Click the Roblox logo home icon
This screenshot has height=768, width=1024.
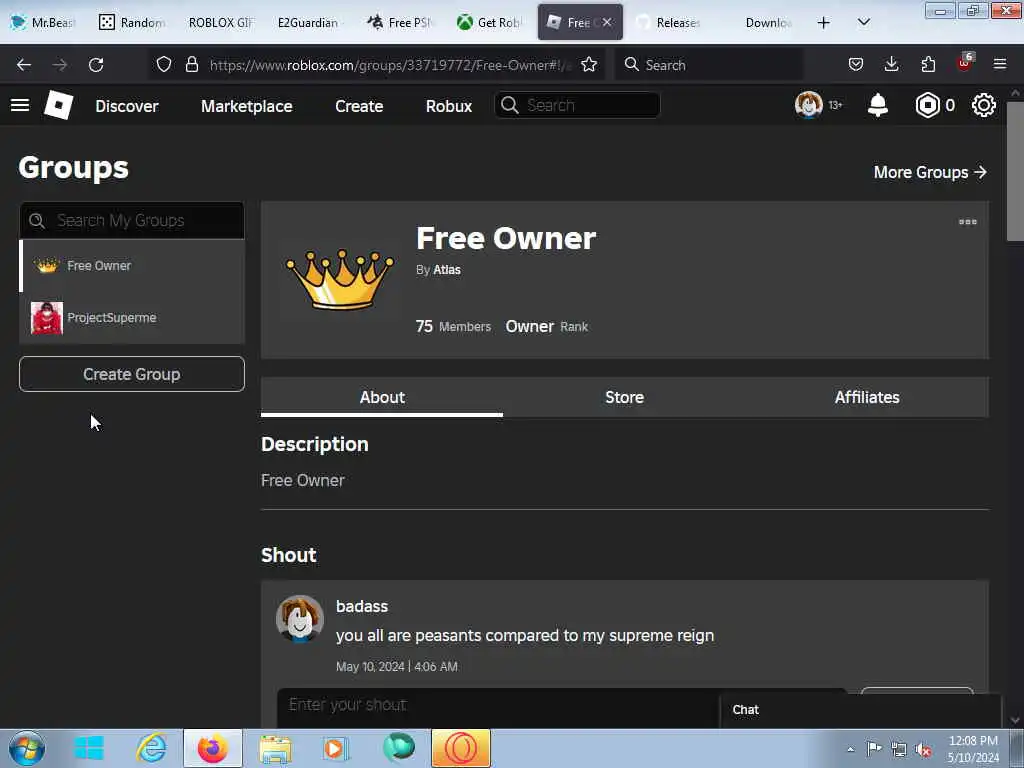[58, 105]
